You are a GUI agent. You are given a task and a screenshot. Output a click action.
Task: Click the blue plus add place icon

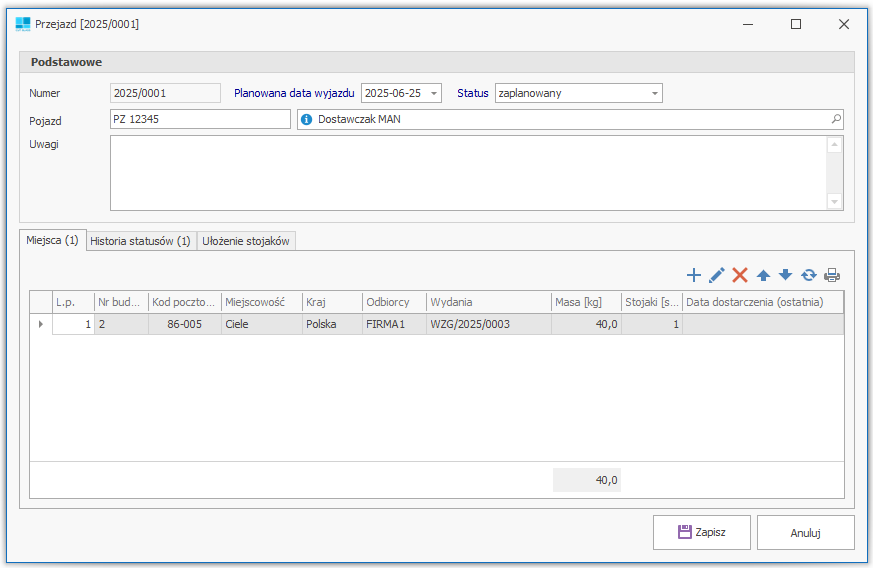click(694, 275)
